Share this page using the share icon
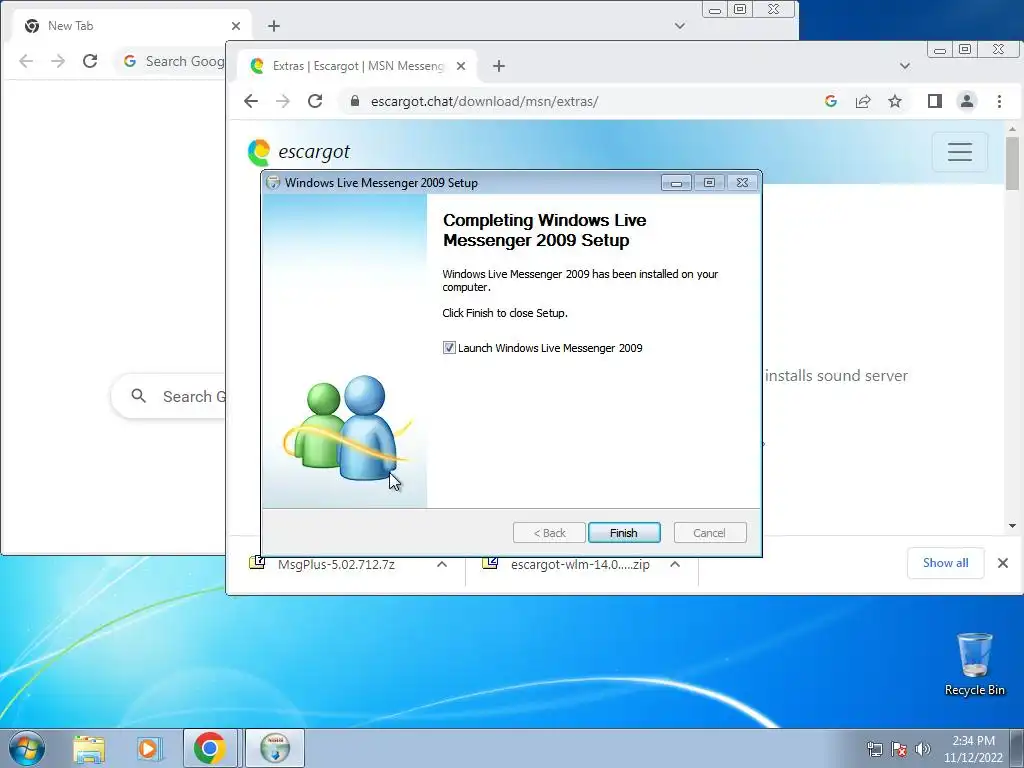Image resolution: width=1024 pixels, height=768 pixels. [863, 101]
